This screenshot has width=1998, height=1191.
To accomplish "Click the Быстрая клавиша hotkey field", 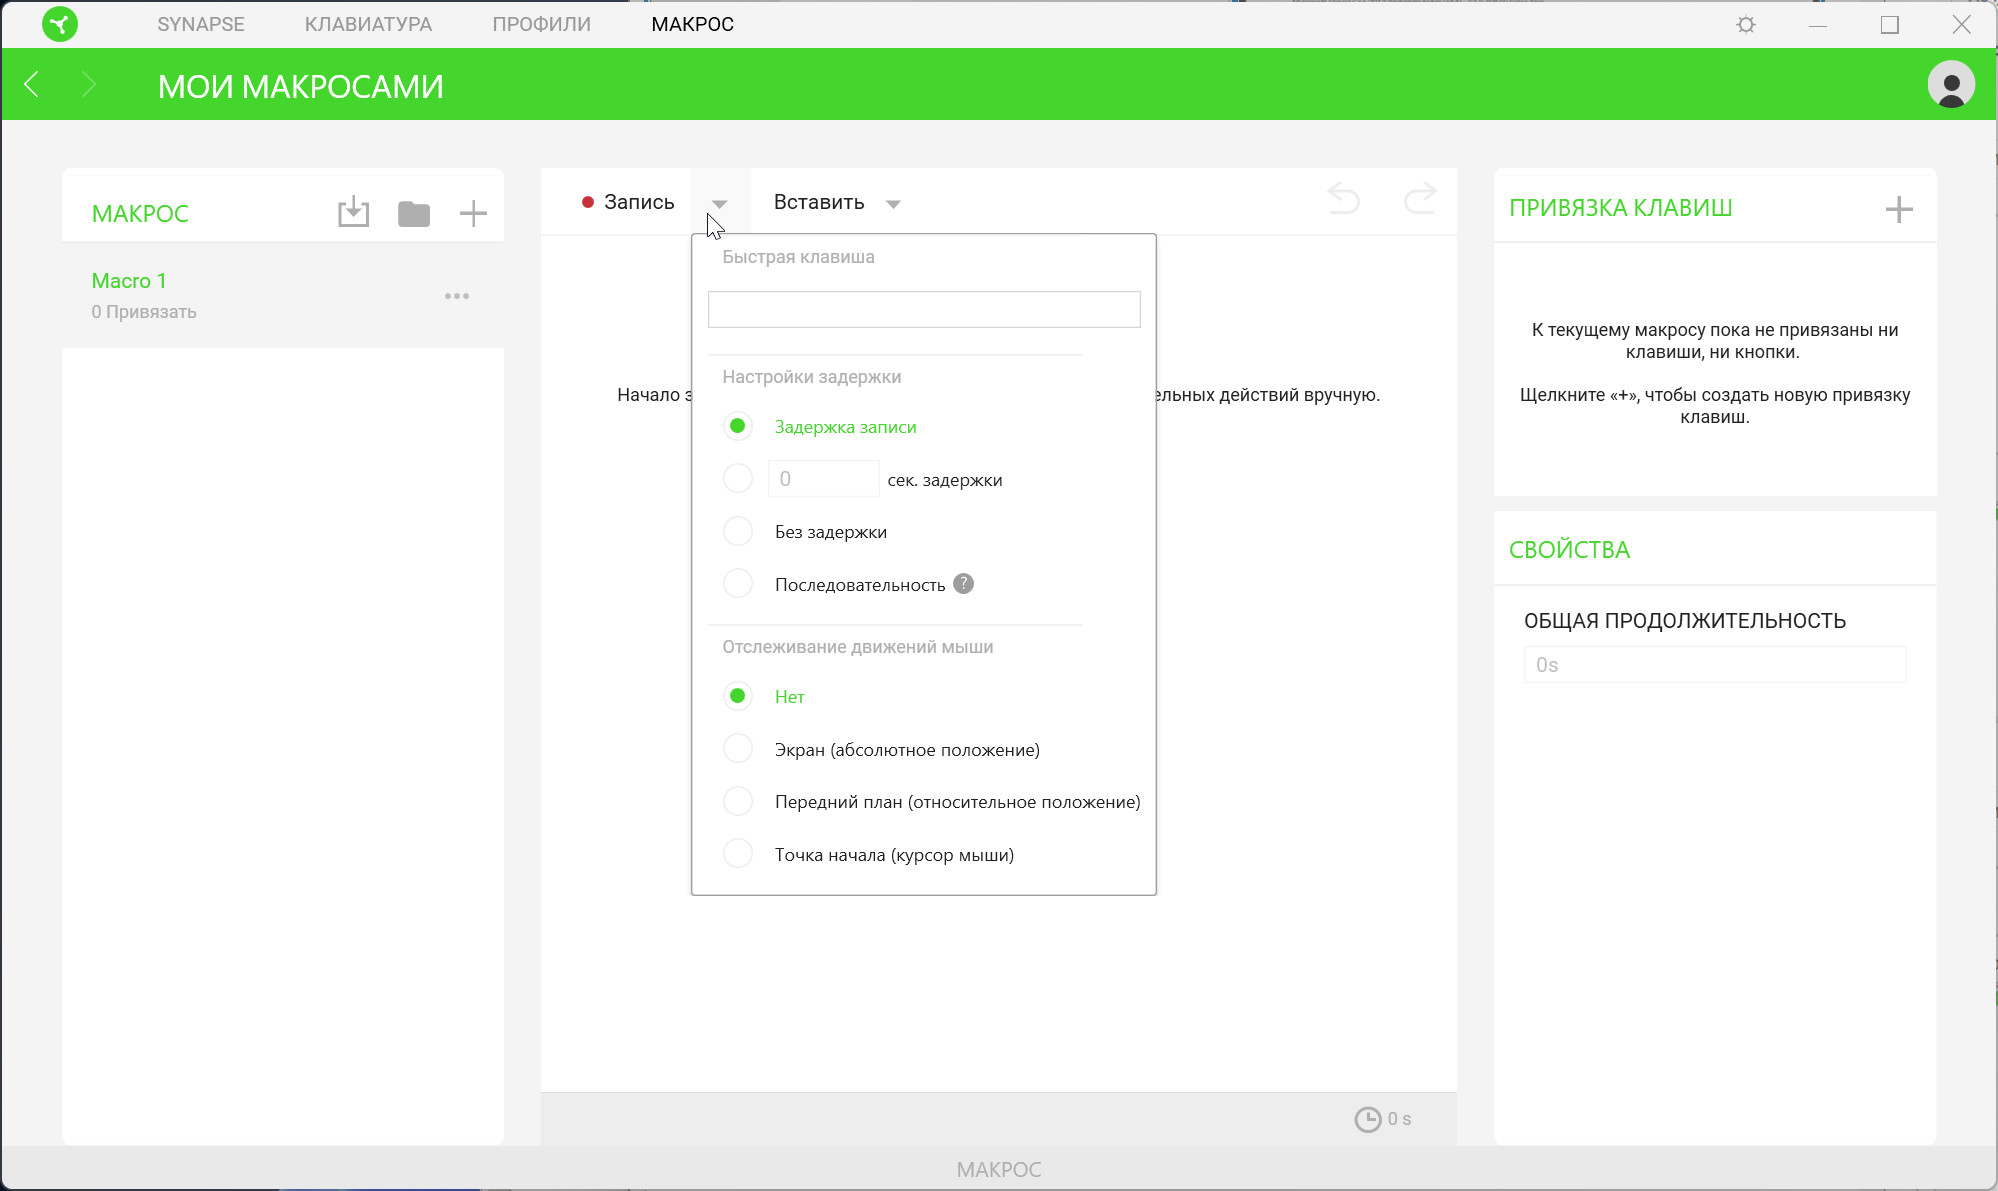I will tap(923, 310).
